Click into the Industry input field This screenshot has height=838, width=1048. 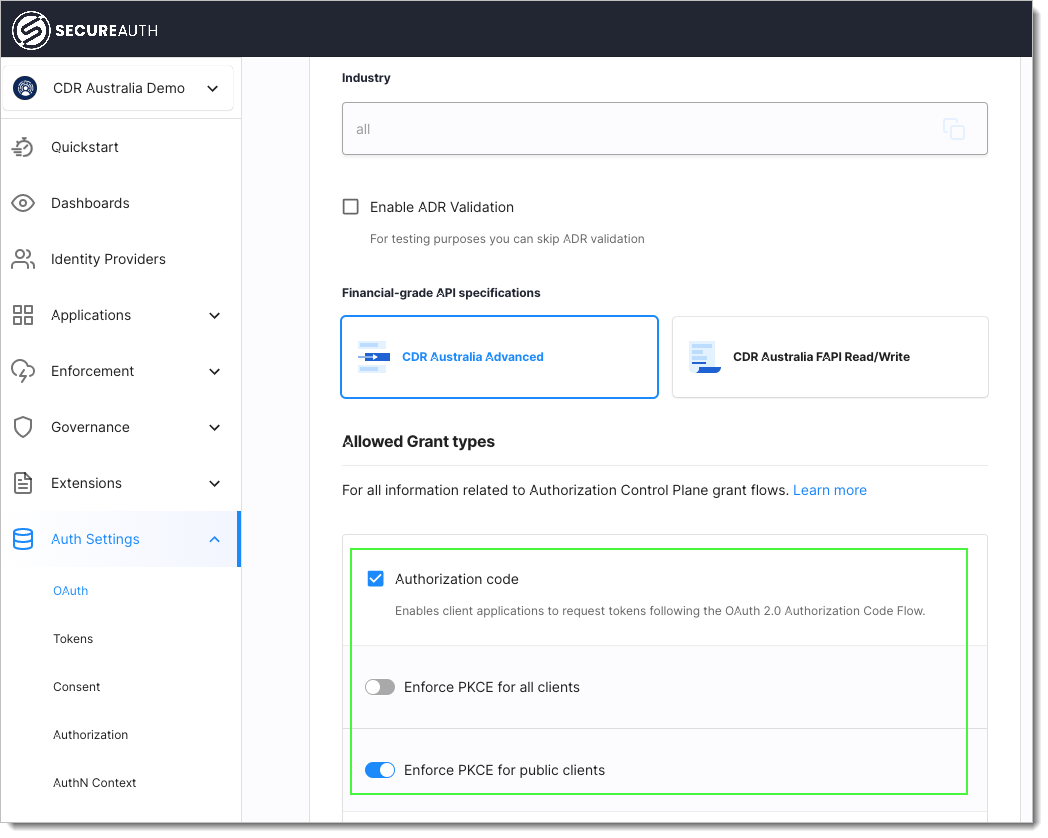tap(664, 129)
